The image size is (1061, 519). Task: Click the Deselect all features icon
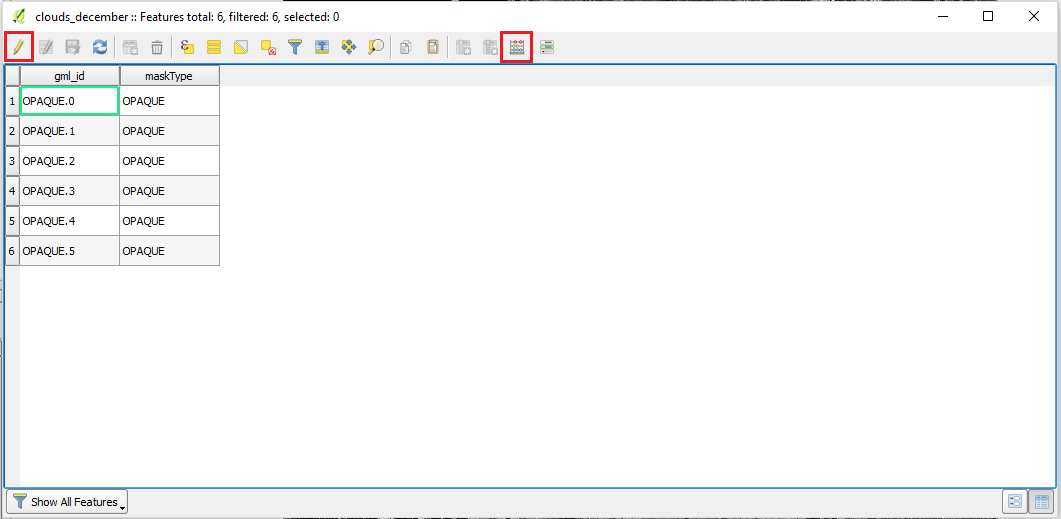tap(268, 47)
